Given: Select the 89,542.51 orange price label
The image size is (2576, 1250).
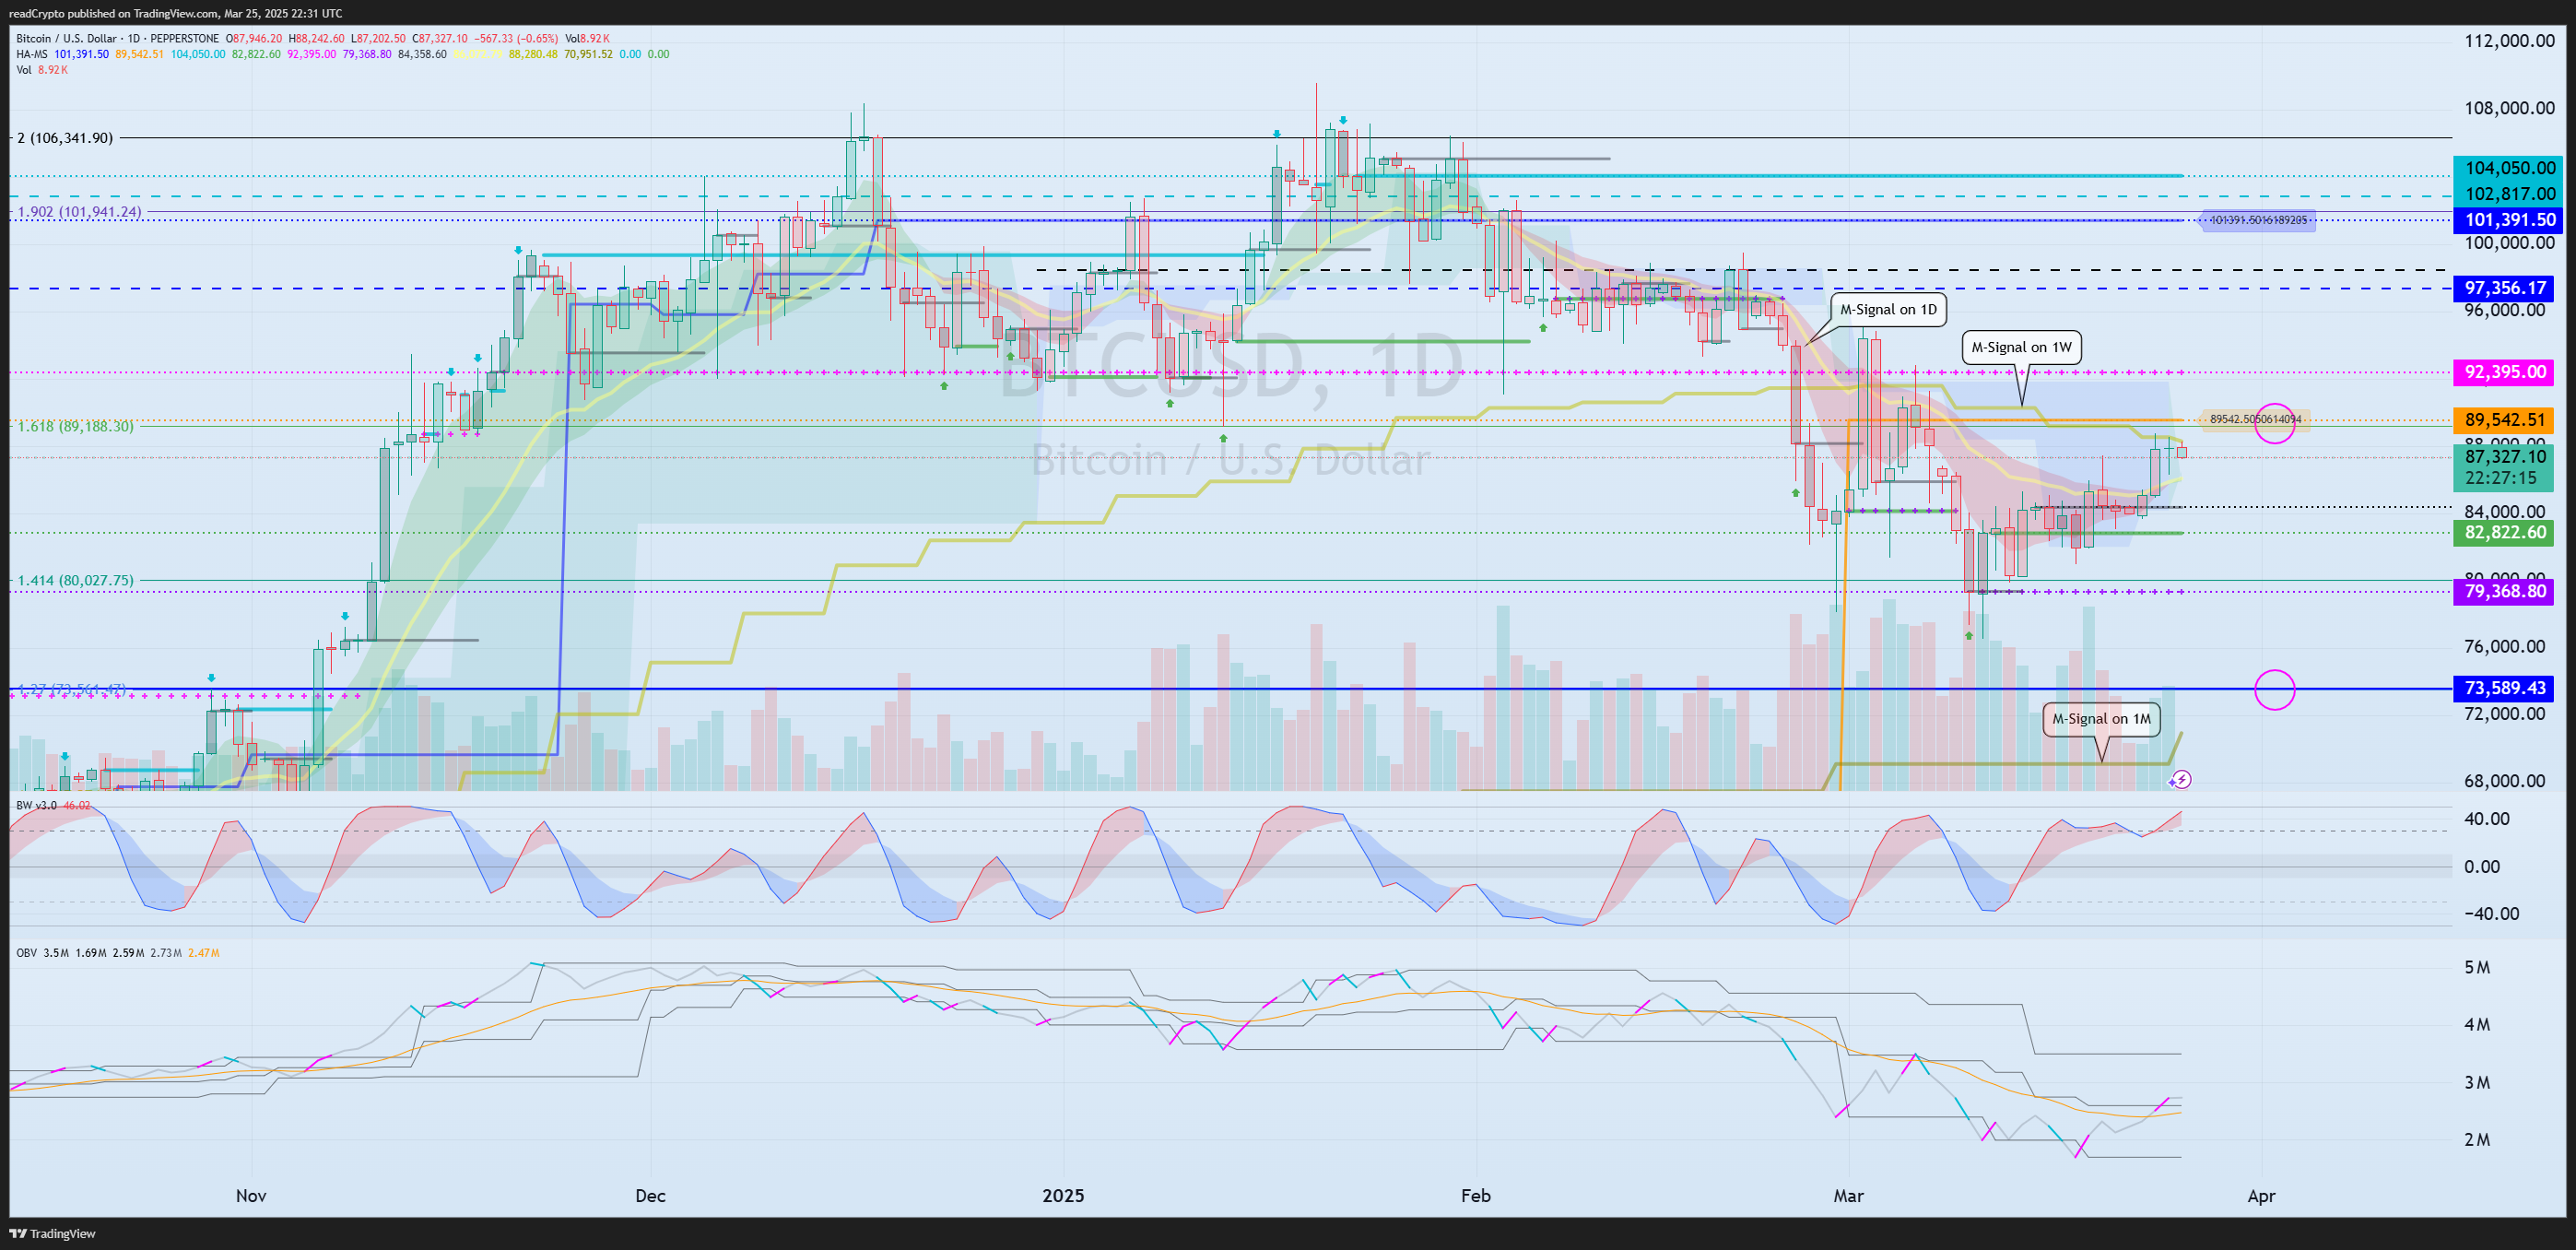Looking at the screenshot, I should [x=2504, y=420].
